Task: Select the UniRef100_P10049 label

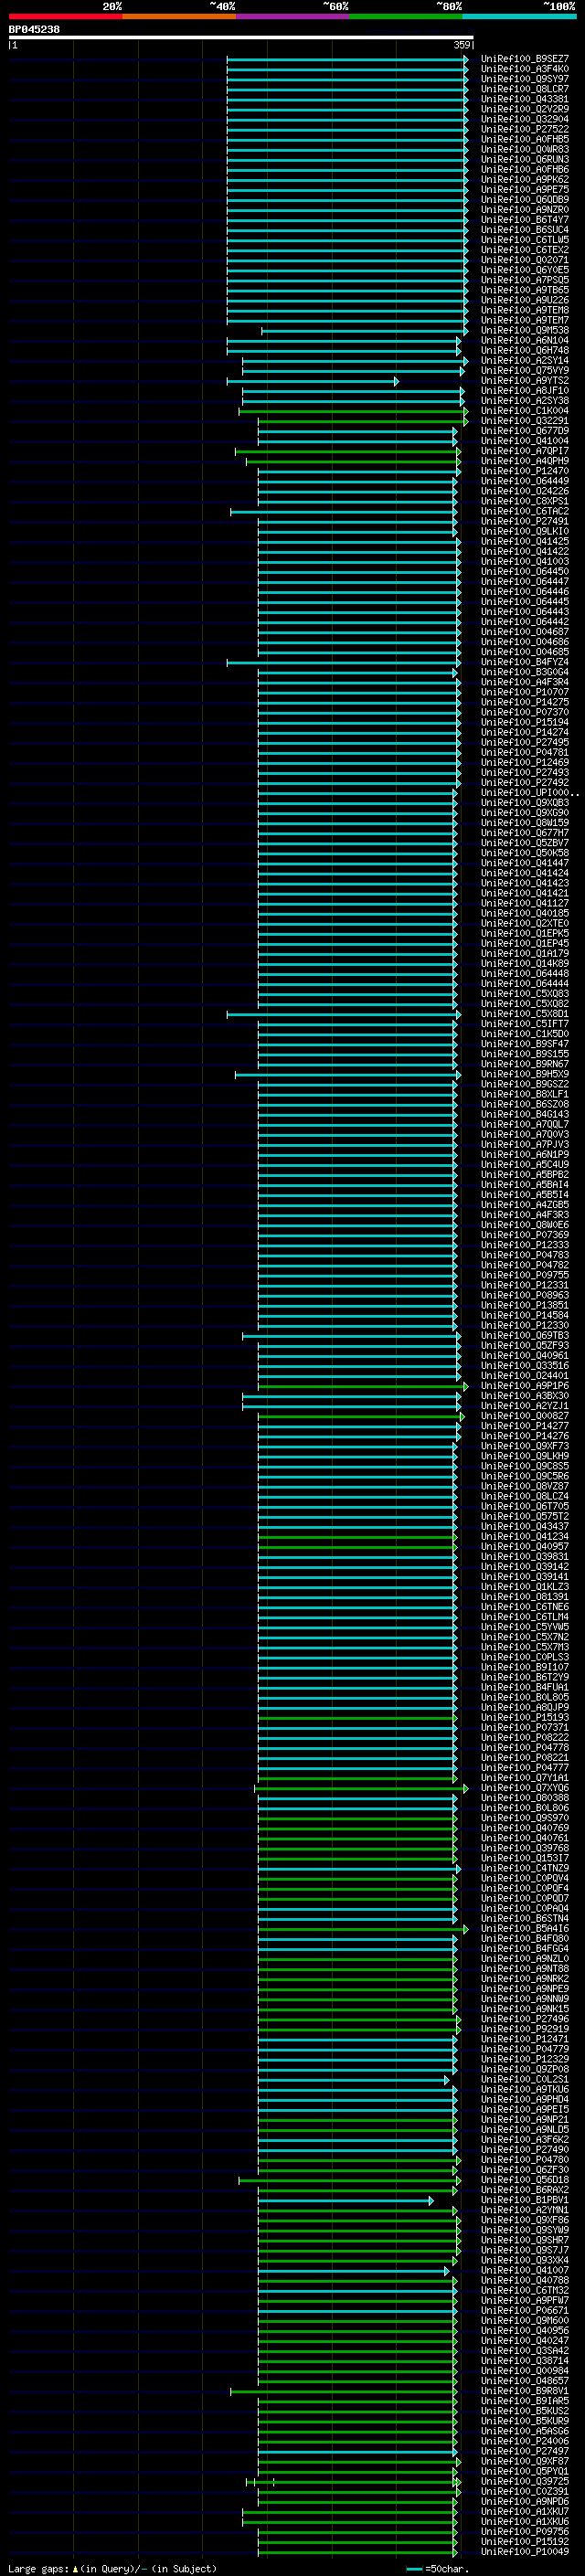Action: (x=524, y=2552)
